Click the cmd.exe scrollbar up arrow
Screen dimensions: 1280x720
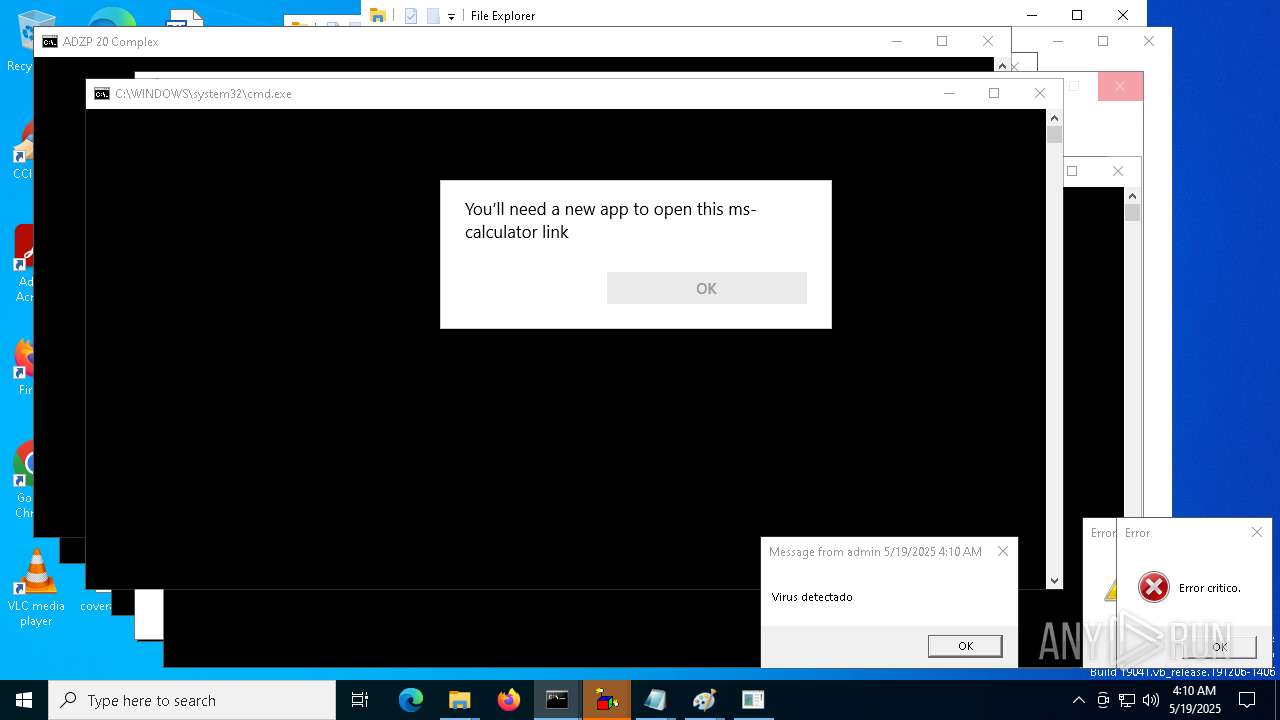[x=1054, y=117]
